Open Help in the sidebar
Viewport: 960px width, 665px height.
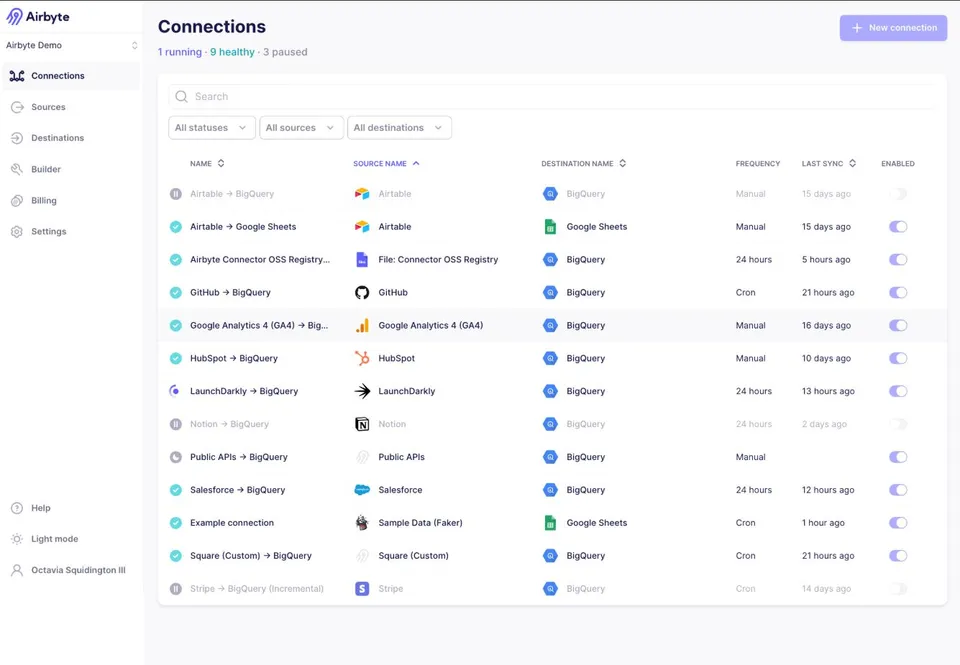click(x=72, y=508)
